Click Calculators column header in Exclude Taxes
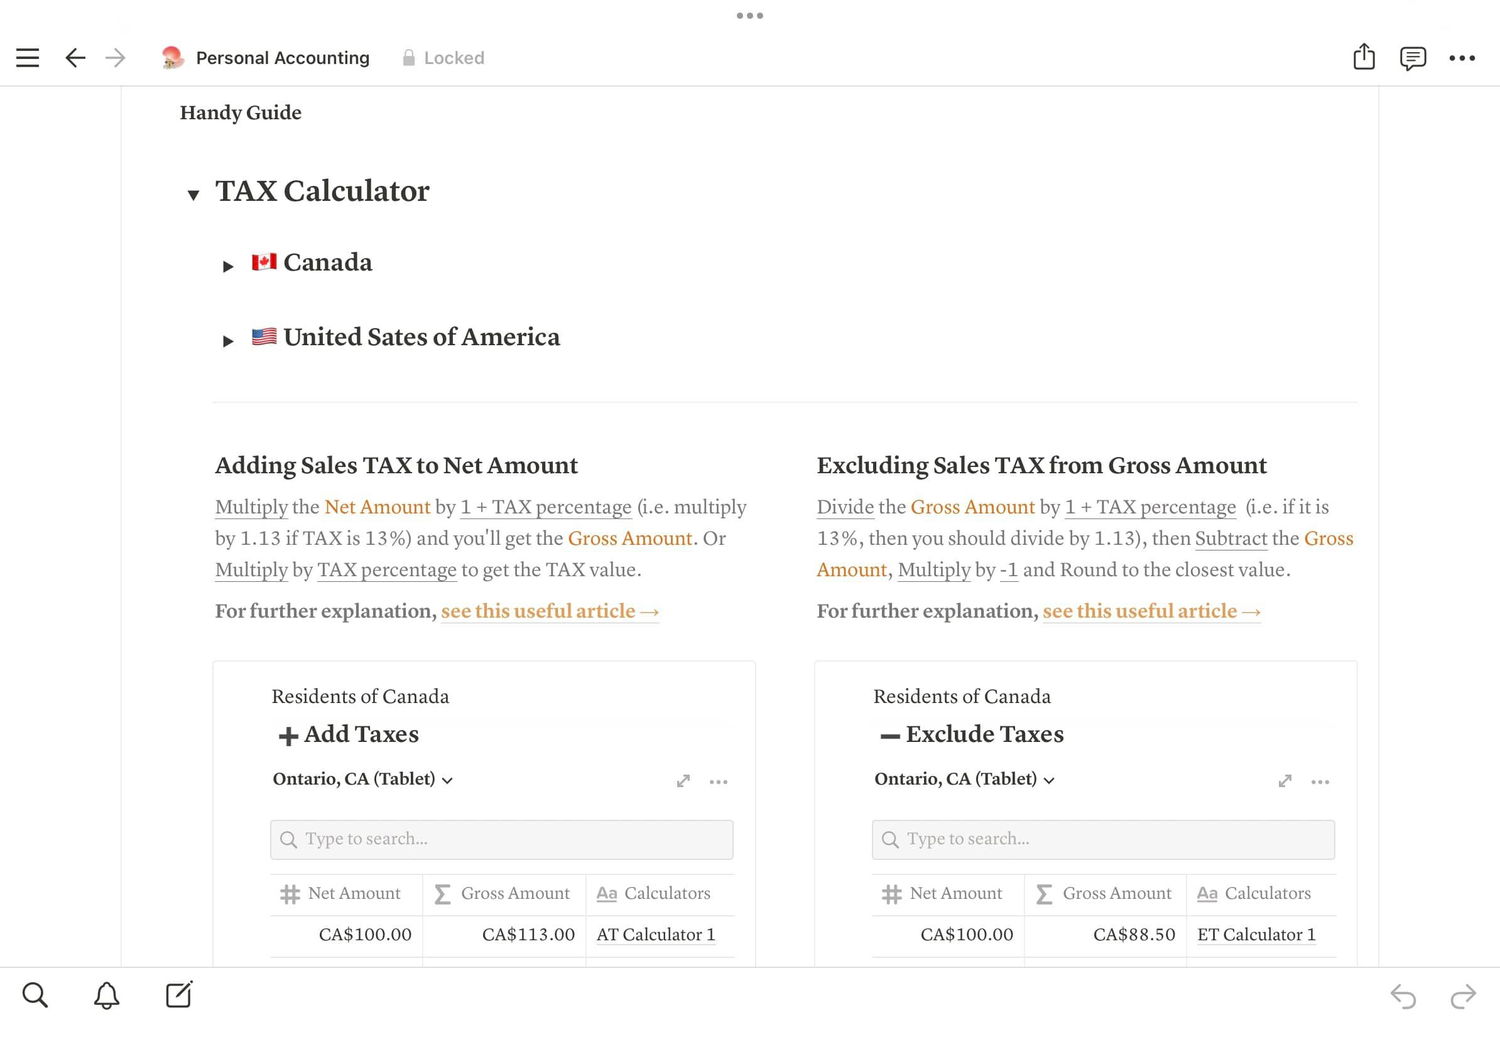Image resolution: width=1500 pixels, height=1047 pixels. [x=1262, y=893]
